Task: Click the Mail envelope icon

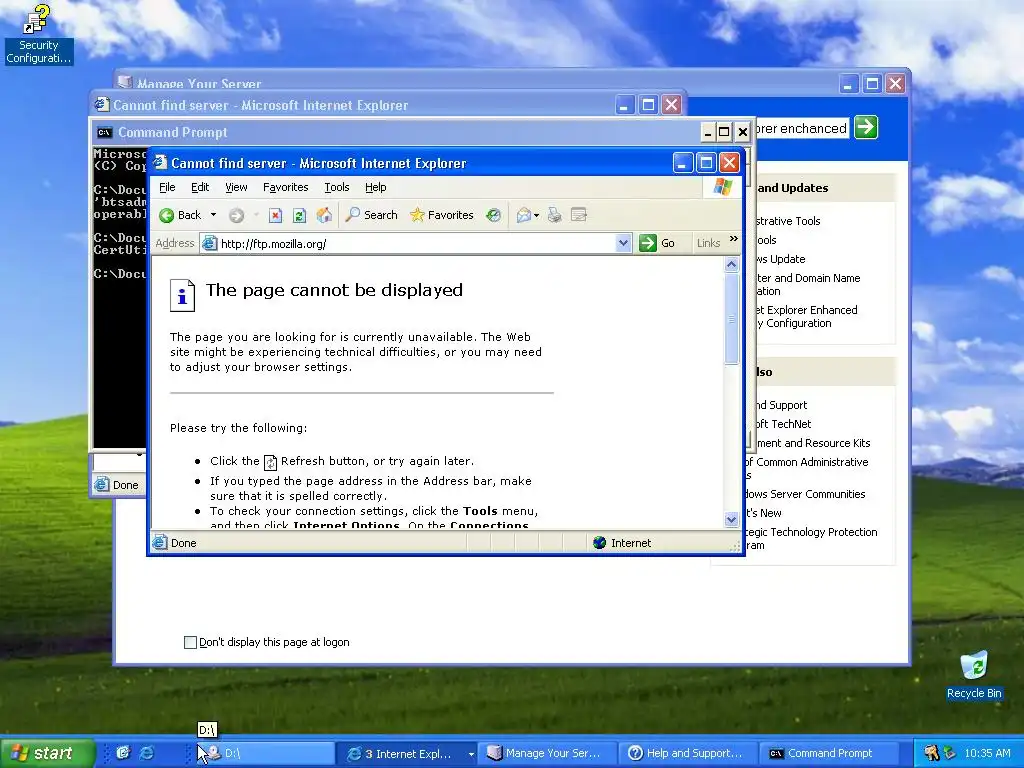Action: (524, 215)
